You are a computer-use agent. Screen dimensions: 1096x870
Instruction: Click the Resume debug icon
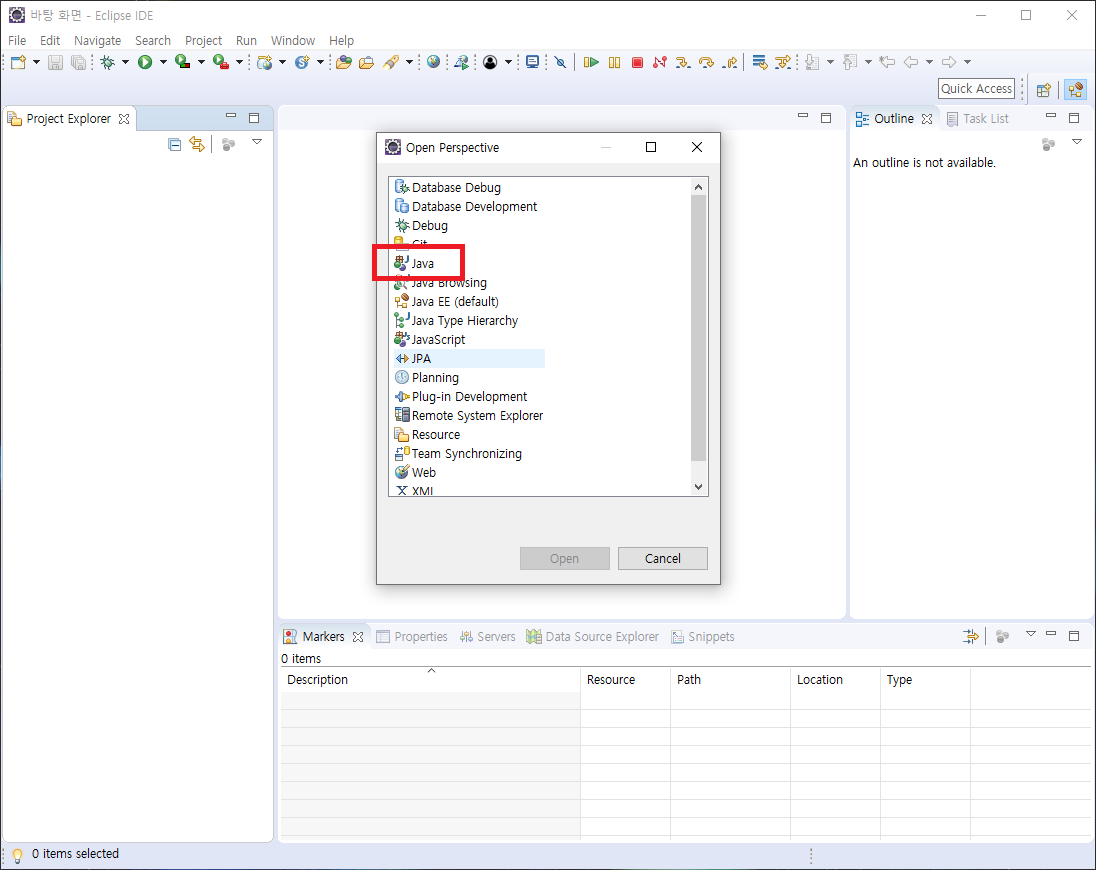click(591, 62)
